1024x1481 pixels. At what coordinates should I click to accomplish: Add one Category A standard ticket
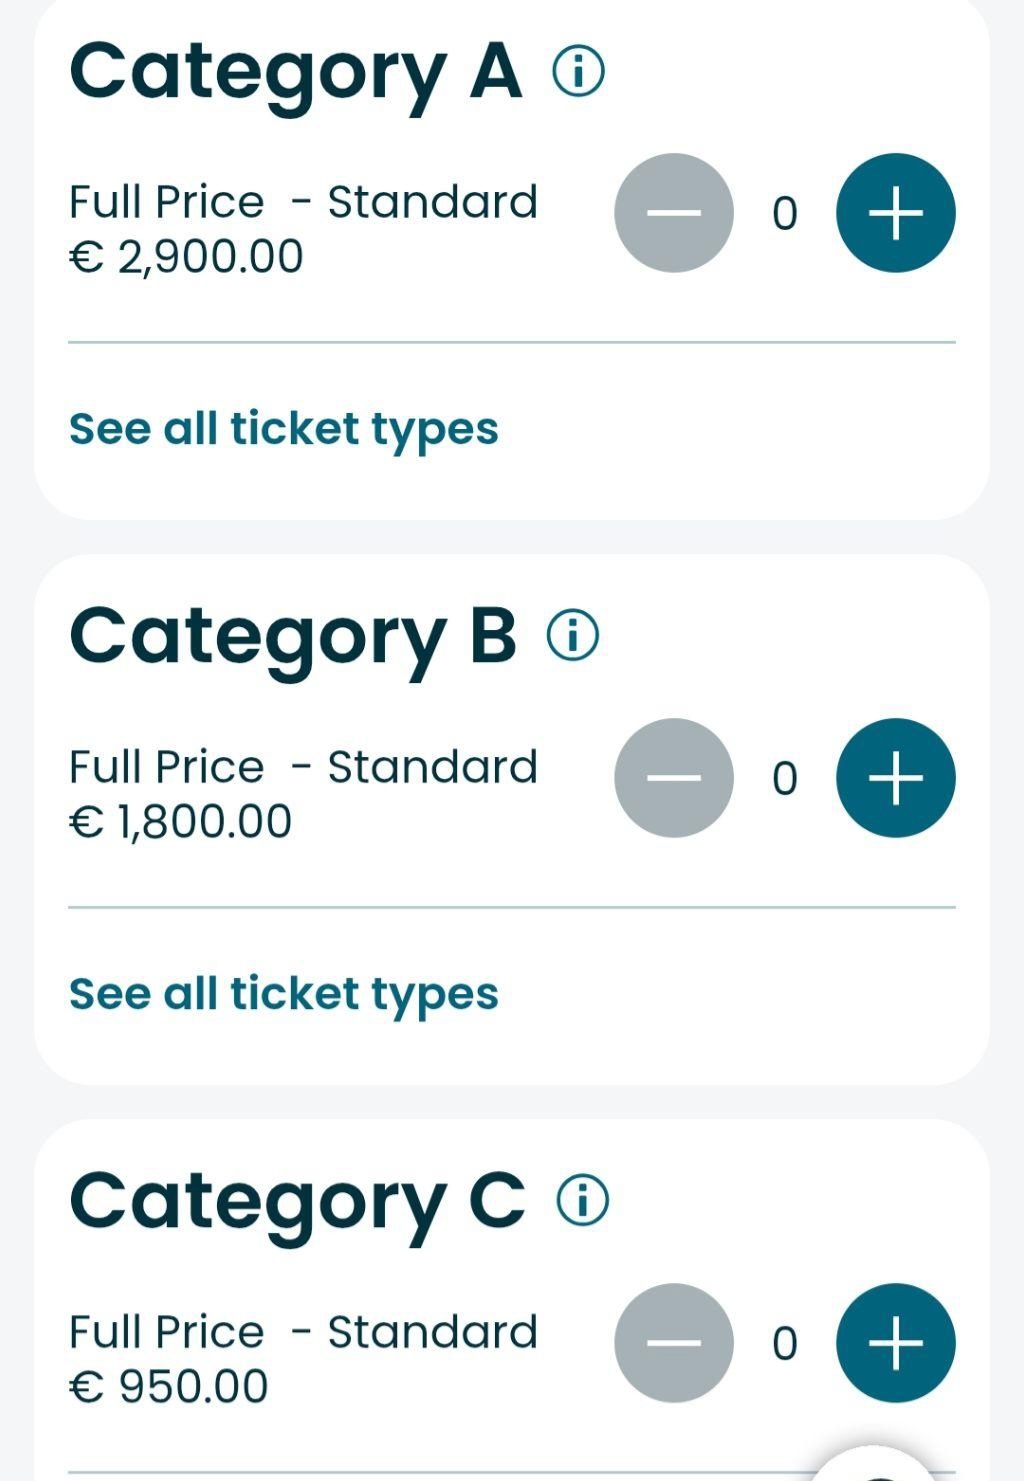tap(895, 213)
